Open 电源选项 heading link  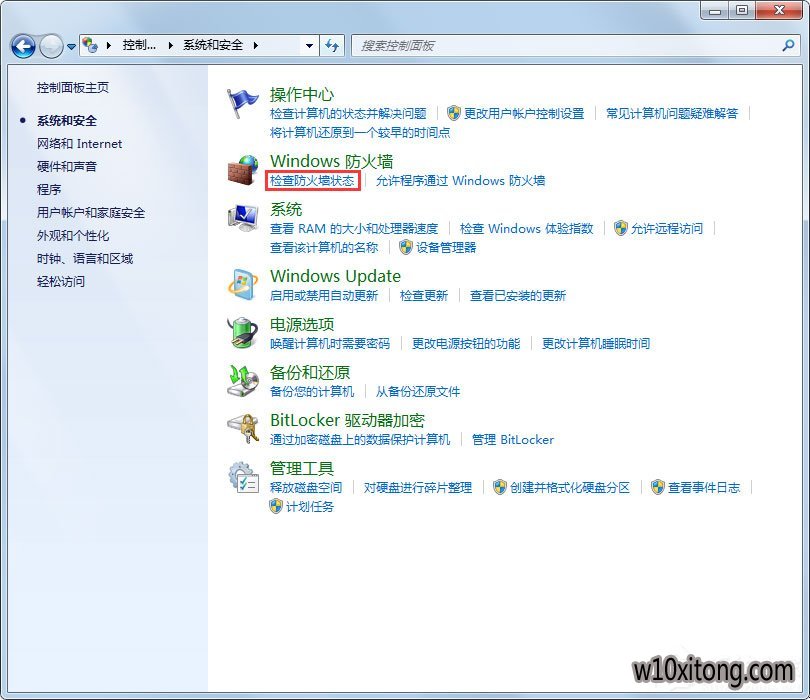302,324
